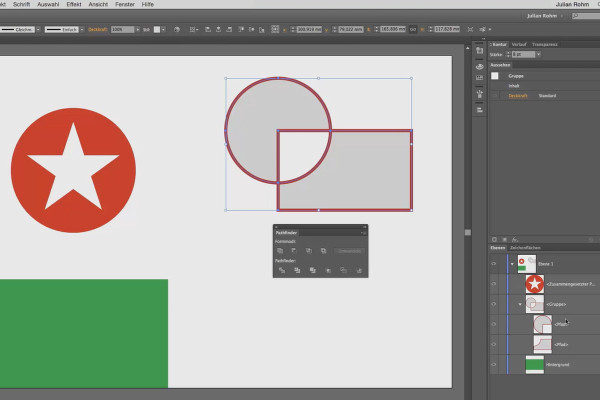Viewport: 600px width, 400px height.
Task: Switch to the Transparenz tab
Action: pos(545,44)
